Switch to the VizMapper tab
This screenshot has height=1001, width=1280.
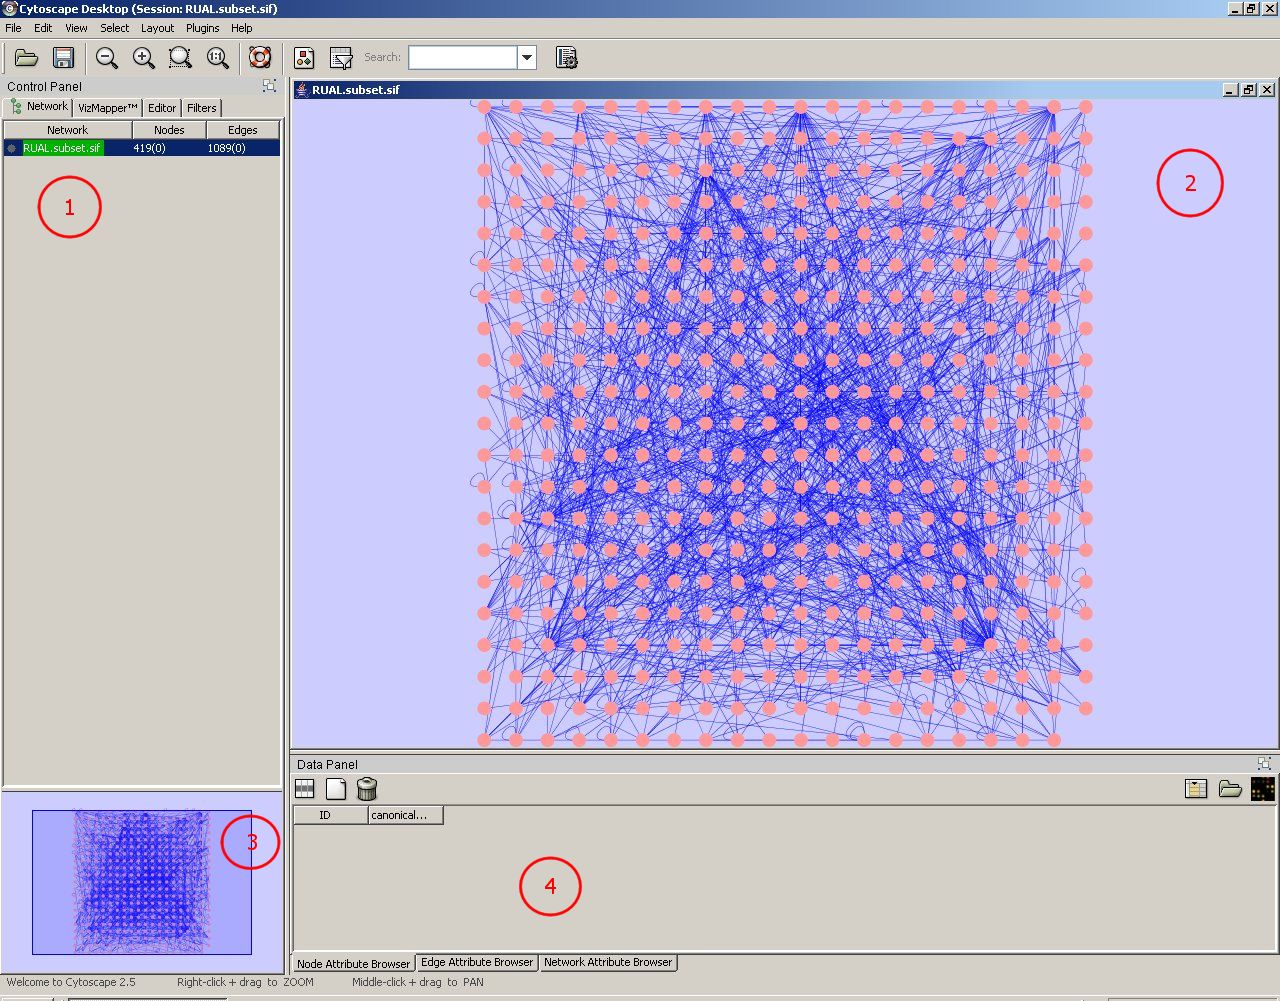click(x=107, y=108)
